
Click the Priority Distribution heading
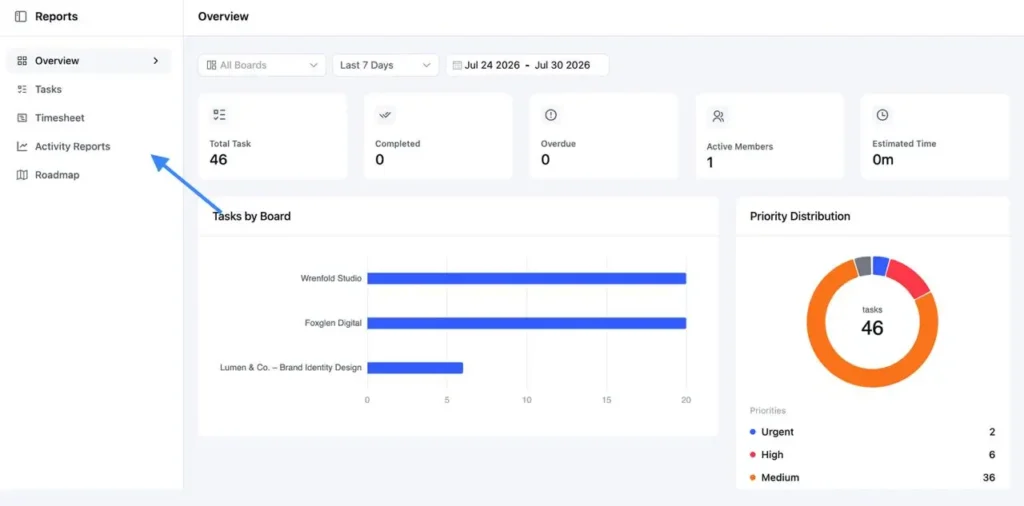[800, 216]
